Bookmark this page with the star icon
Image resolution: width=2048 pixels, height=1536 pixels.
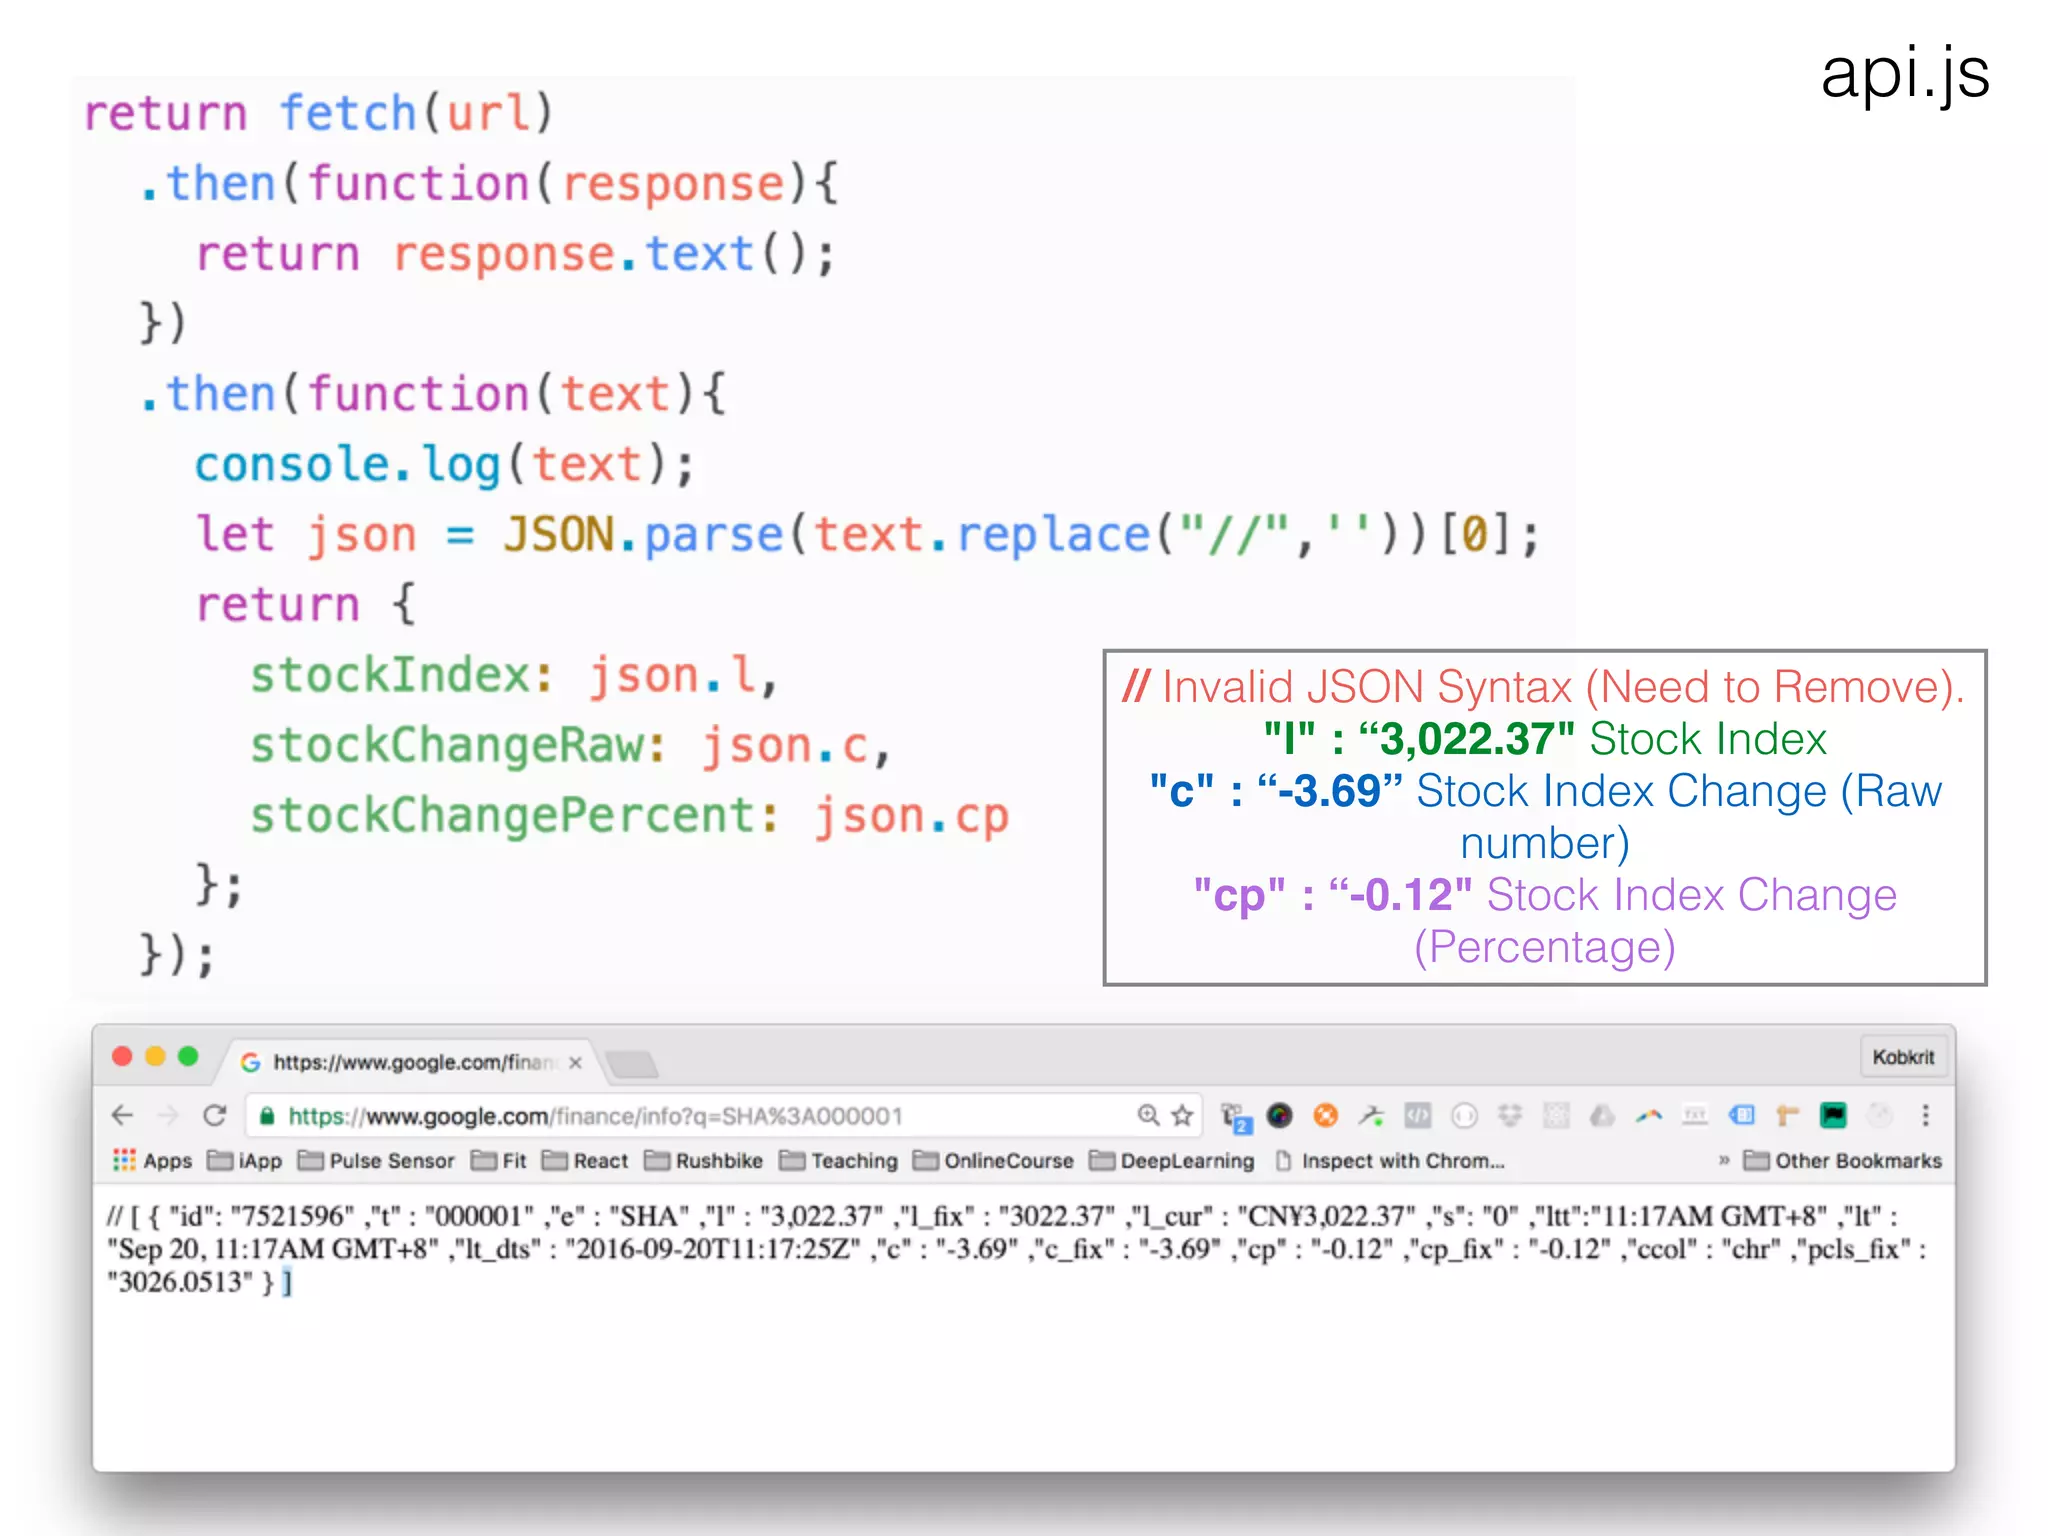click(1182, 1115)
